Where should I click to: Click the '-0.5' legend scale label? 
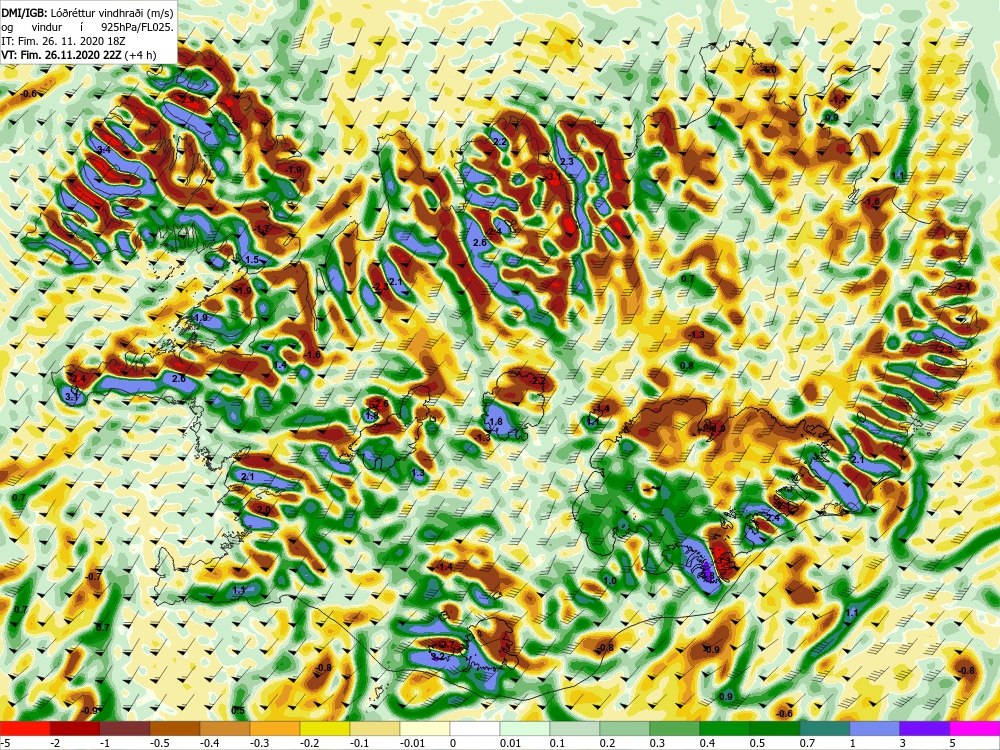point(158,743)
